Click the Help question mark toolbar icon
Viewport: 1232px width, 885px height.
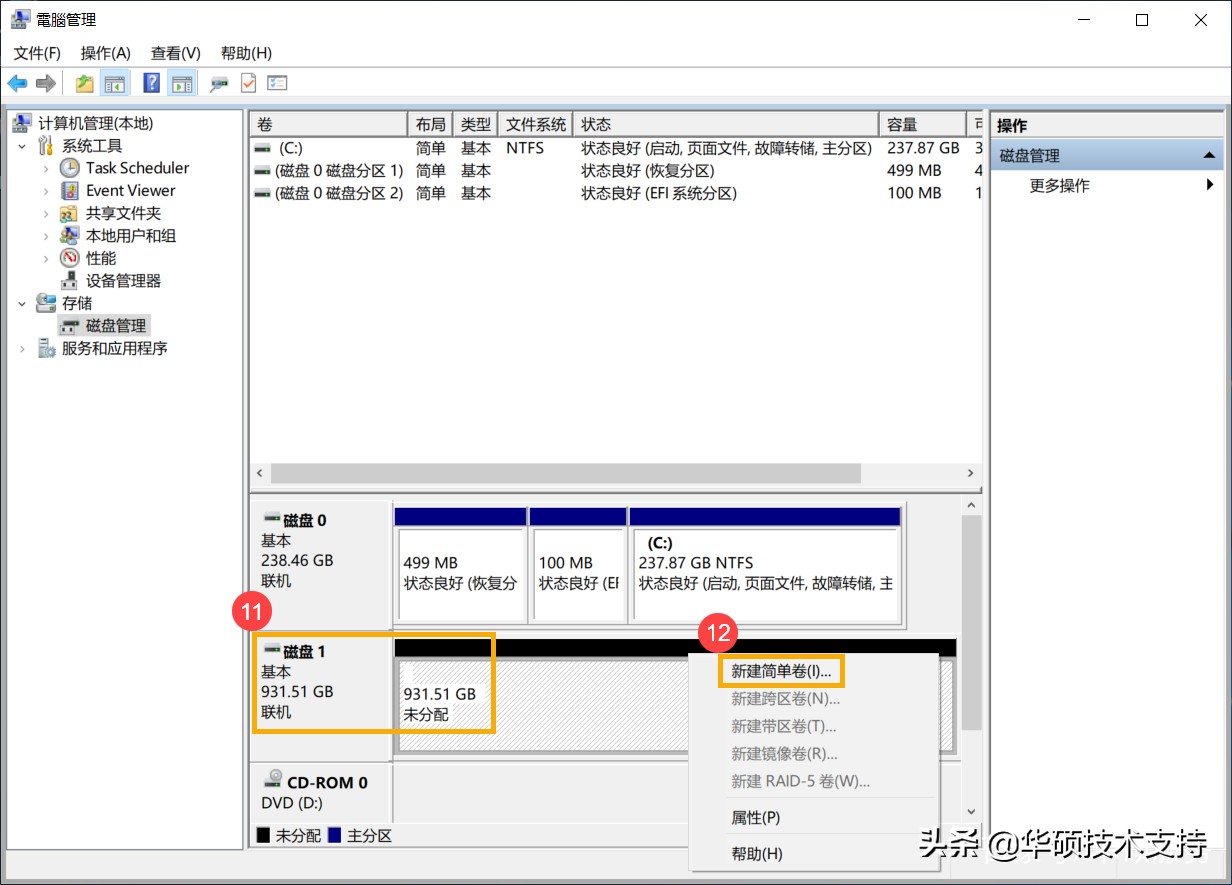coord(150,83)
